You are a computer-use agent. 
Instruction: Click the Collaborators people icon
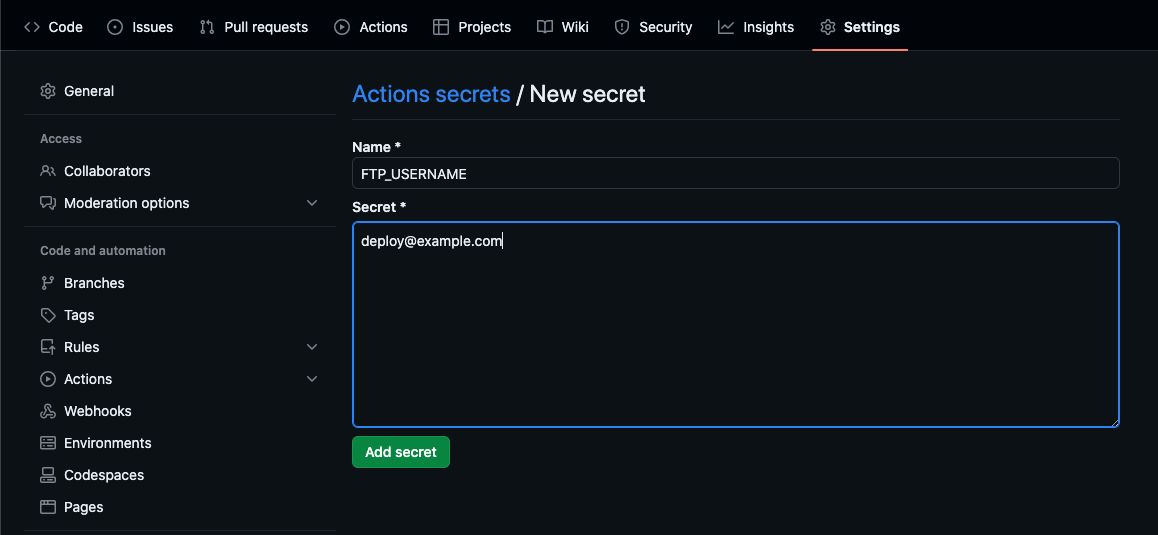48,171
